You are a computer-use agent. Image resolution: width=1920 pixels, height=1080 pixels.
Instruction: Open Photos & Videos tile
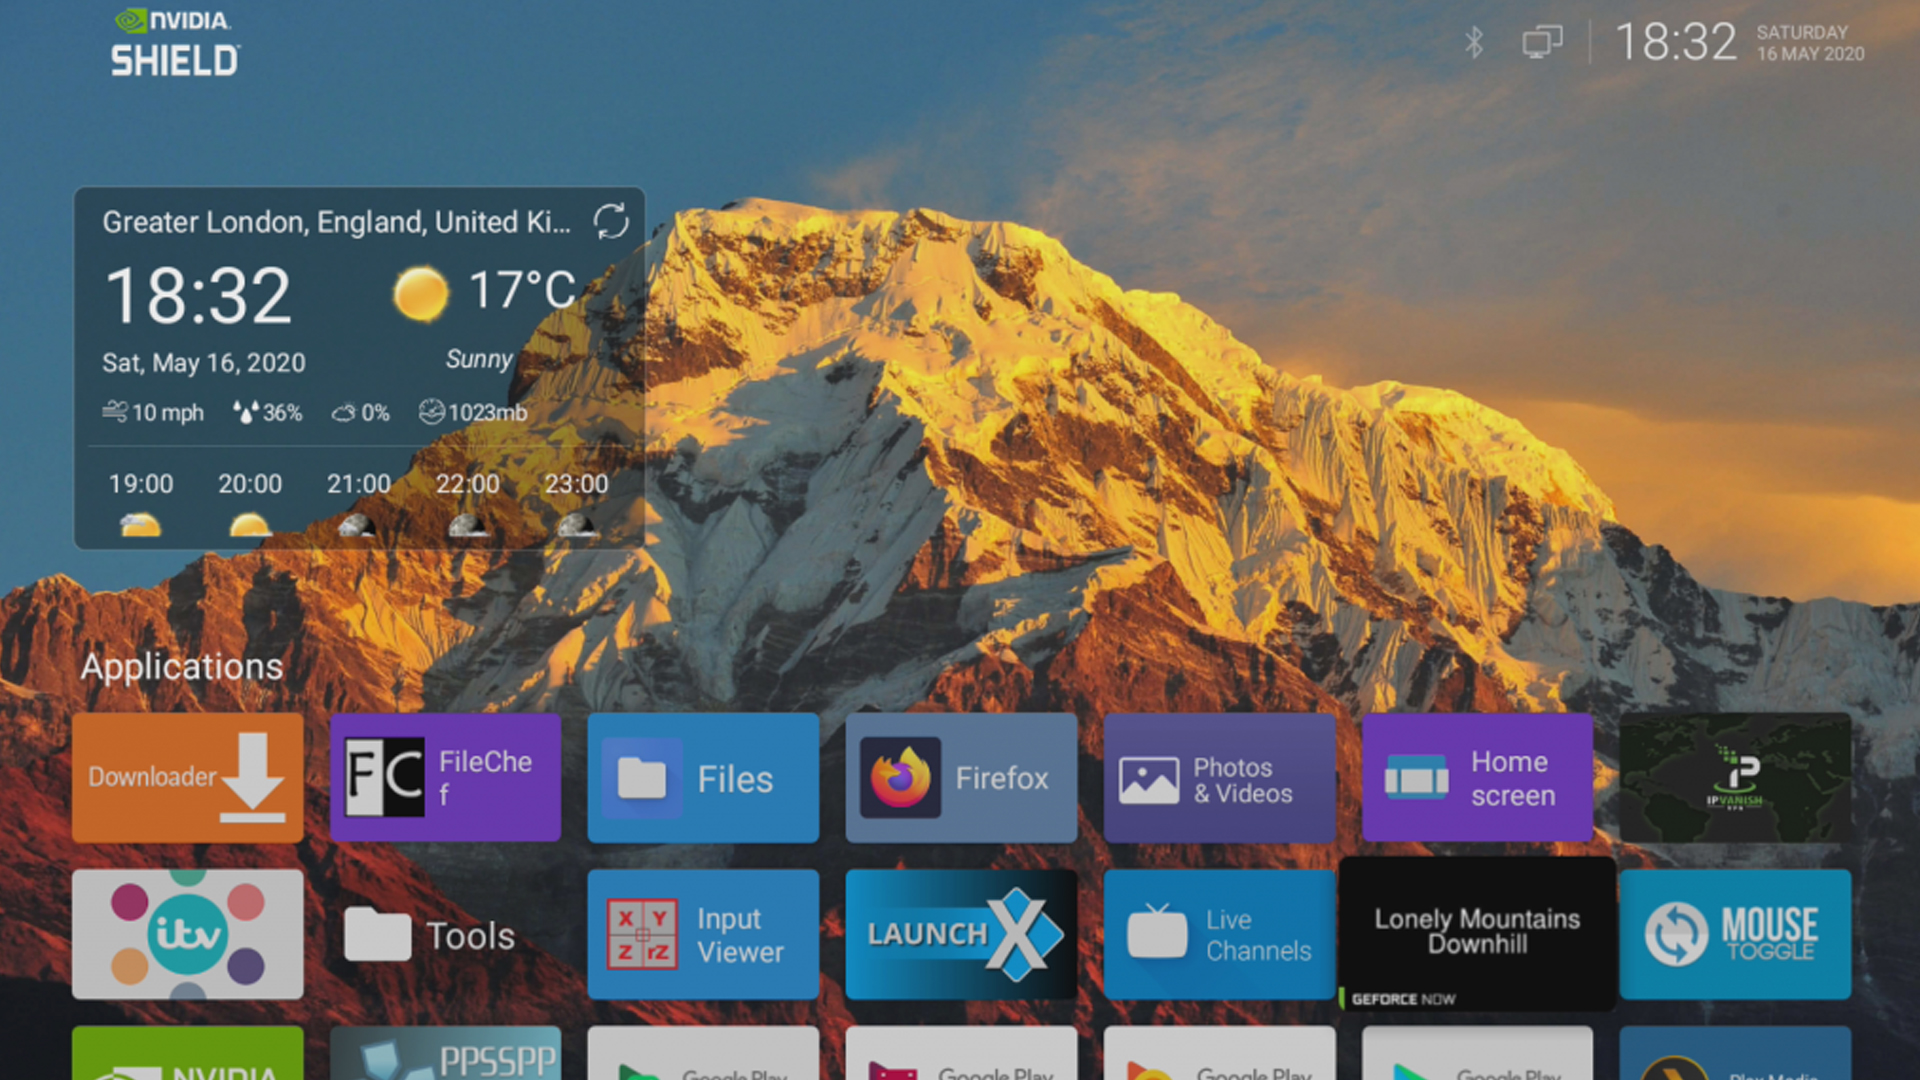(x=1219, y=777)
